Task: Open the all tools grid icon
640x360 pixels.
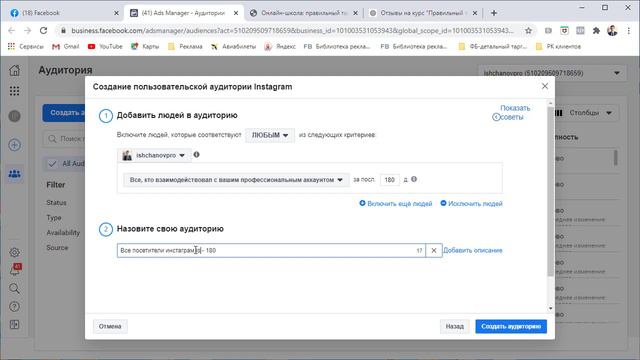Action: coord(14,91)
